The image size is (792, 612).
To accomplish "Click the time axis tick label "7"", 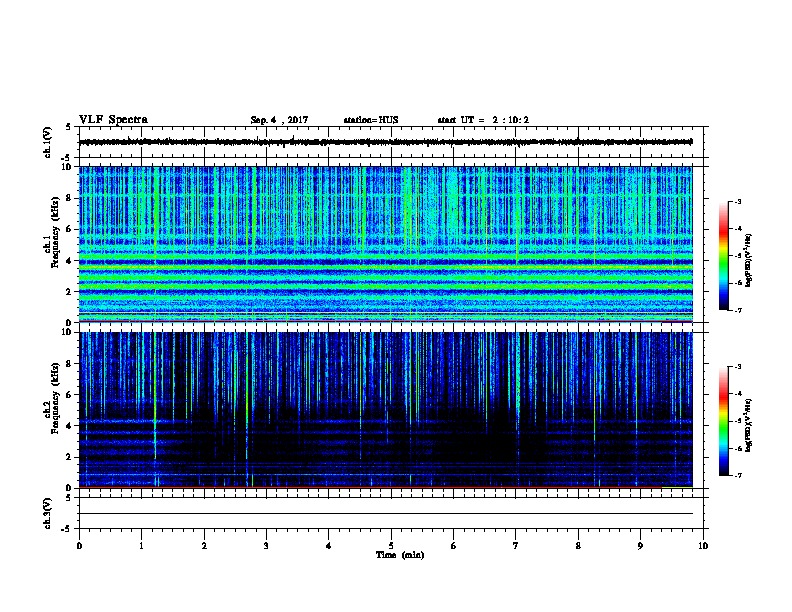I will pos(516,545).
